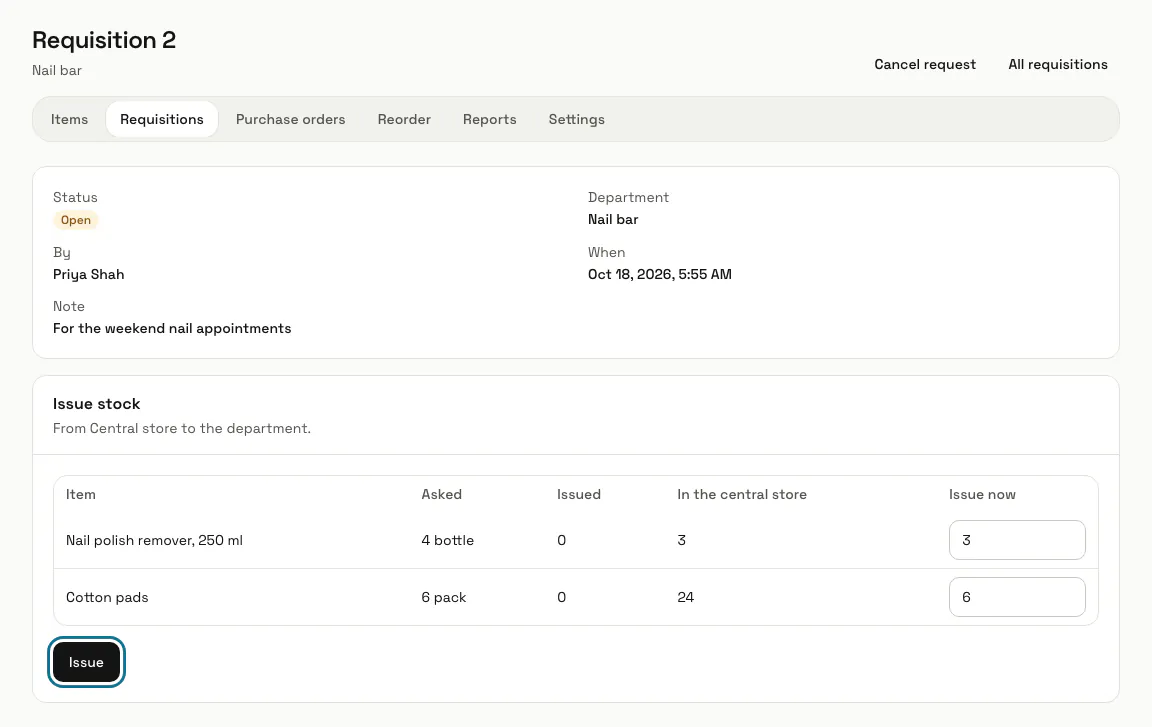Focus the Issue now field for Cotton pads

tap(1017, 597)
